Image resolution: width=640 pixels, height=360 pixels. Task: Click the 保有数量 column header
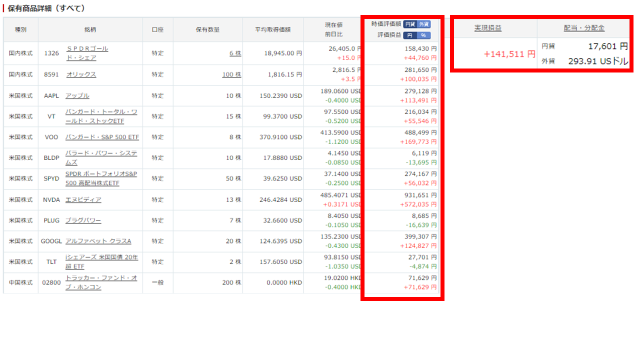tap(207, 29)
